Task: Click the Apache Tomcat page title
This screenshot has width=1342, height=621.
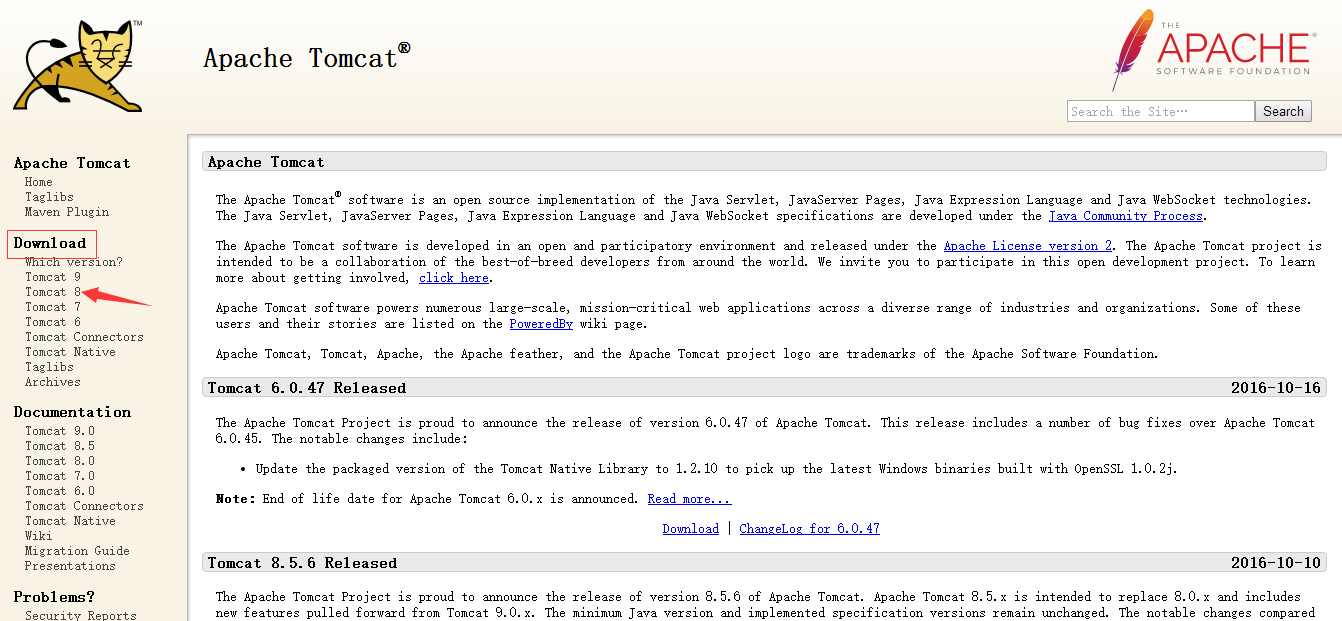Action: pos(307,57)
